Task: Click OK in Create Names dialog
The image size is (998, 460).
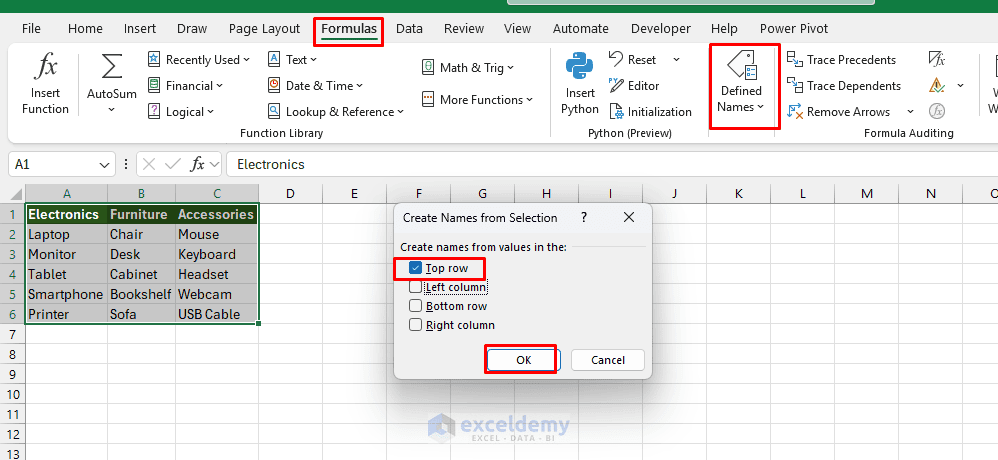Action: [x=523, y=359]
